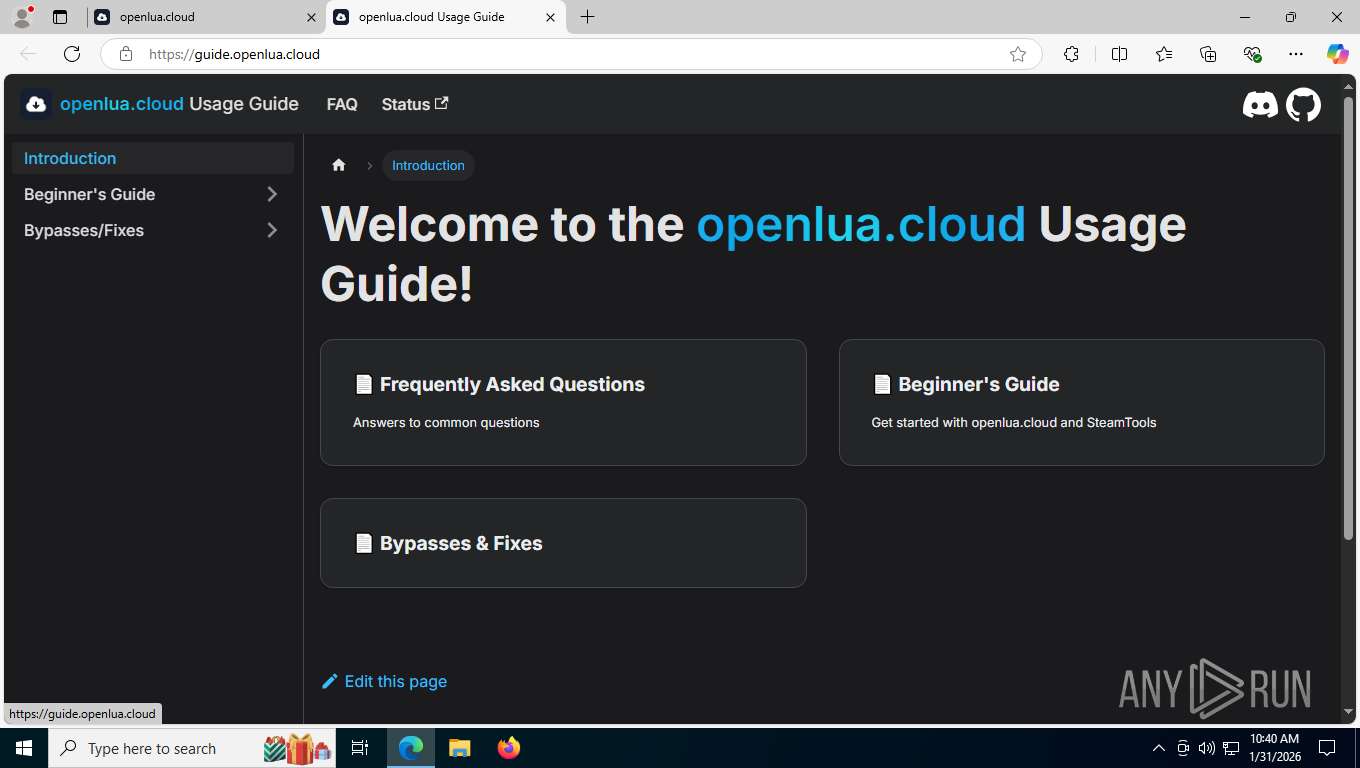Image resolution: width=1360 pixels, height=768 pixels.
Task: Click the Edge icon on the taskbar
Action: tap(411, 748)
